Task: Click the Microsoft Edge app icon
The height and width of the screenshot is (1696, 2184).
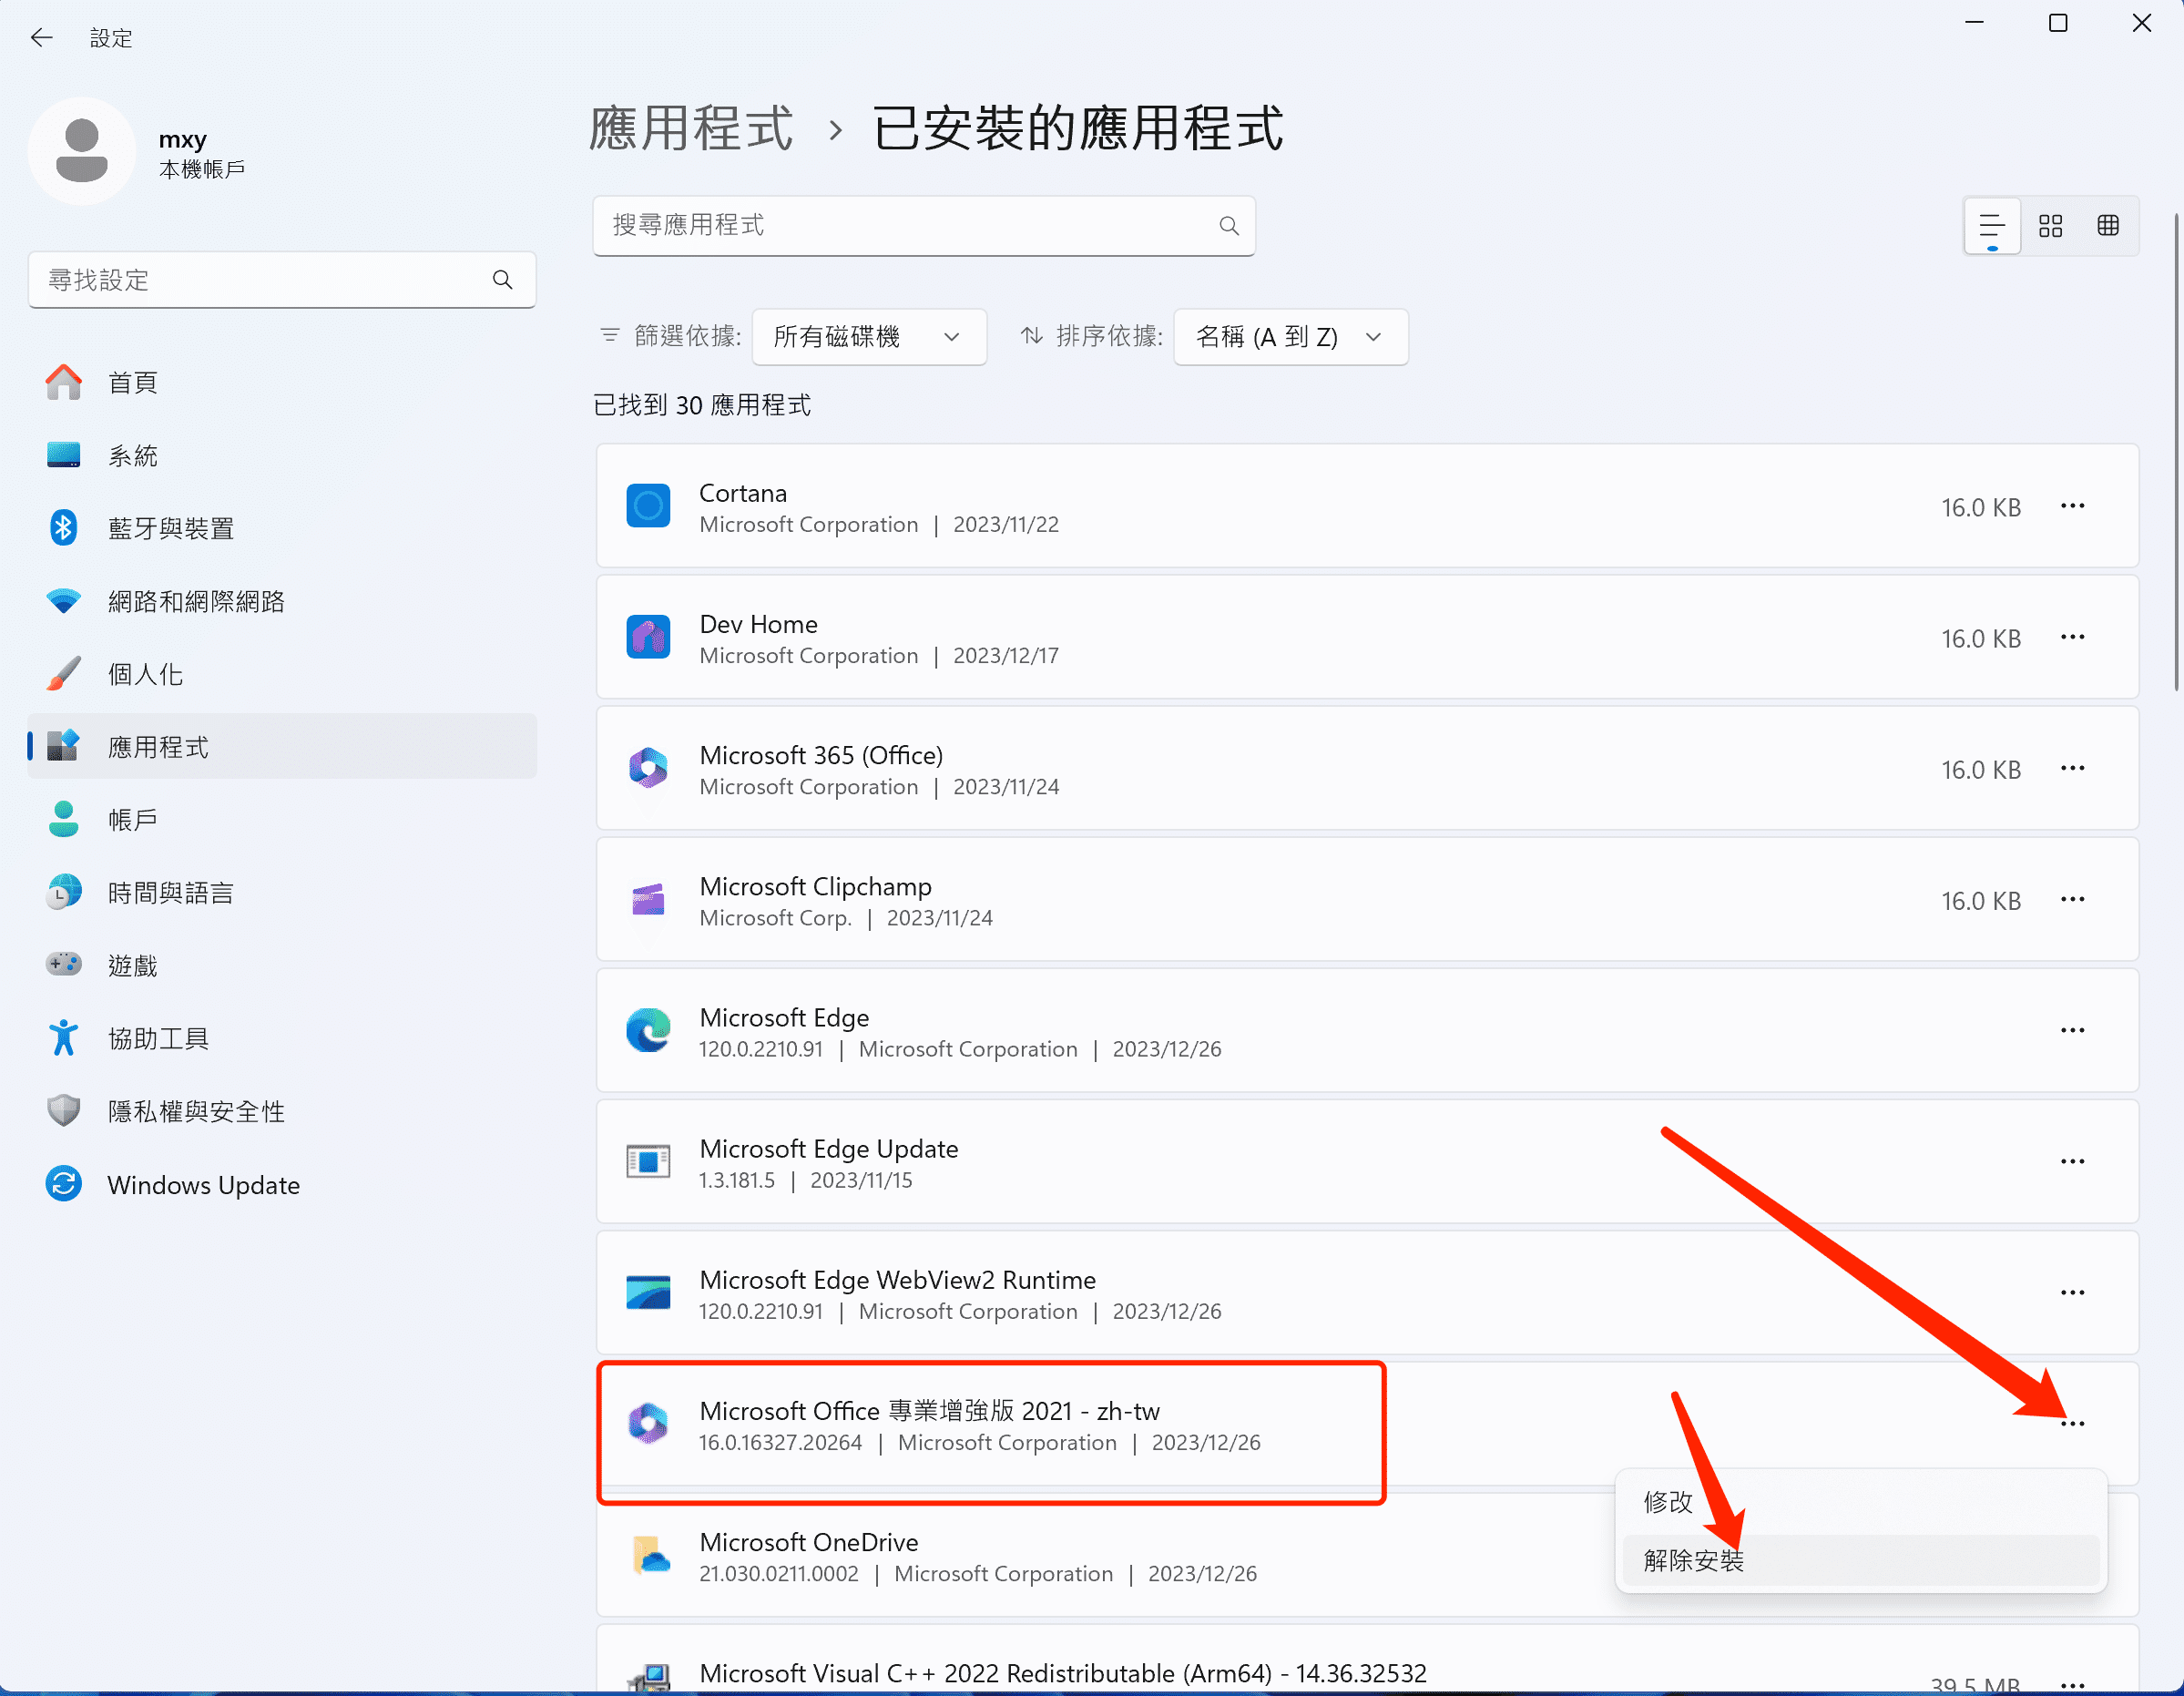Action: 648,1031
